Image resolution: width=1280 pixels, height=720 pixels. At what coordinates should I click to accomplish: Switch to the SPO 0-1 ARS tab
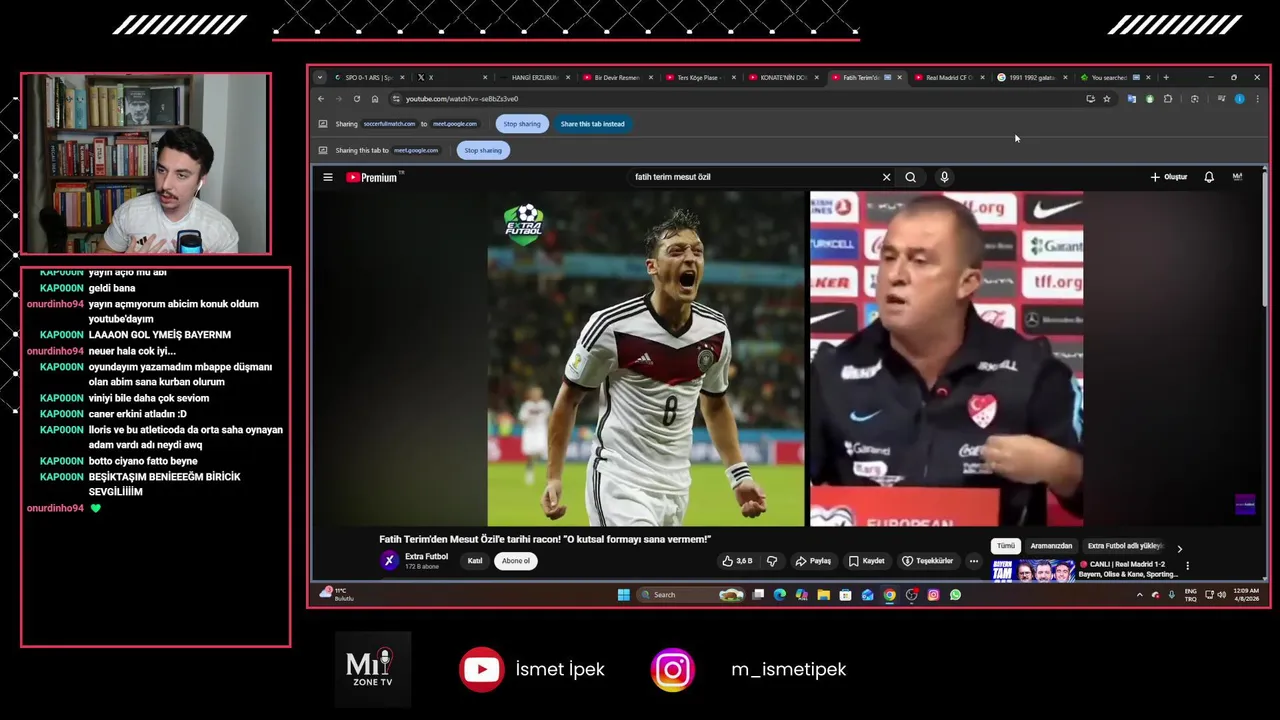[x=368, y=77]
